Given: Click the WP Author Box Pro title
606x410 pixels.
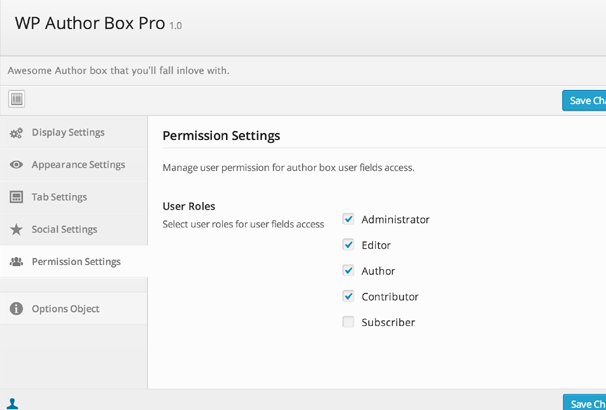Looking at the screenshot, I should (x=90, y=24).
